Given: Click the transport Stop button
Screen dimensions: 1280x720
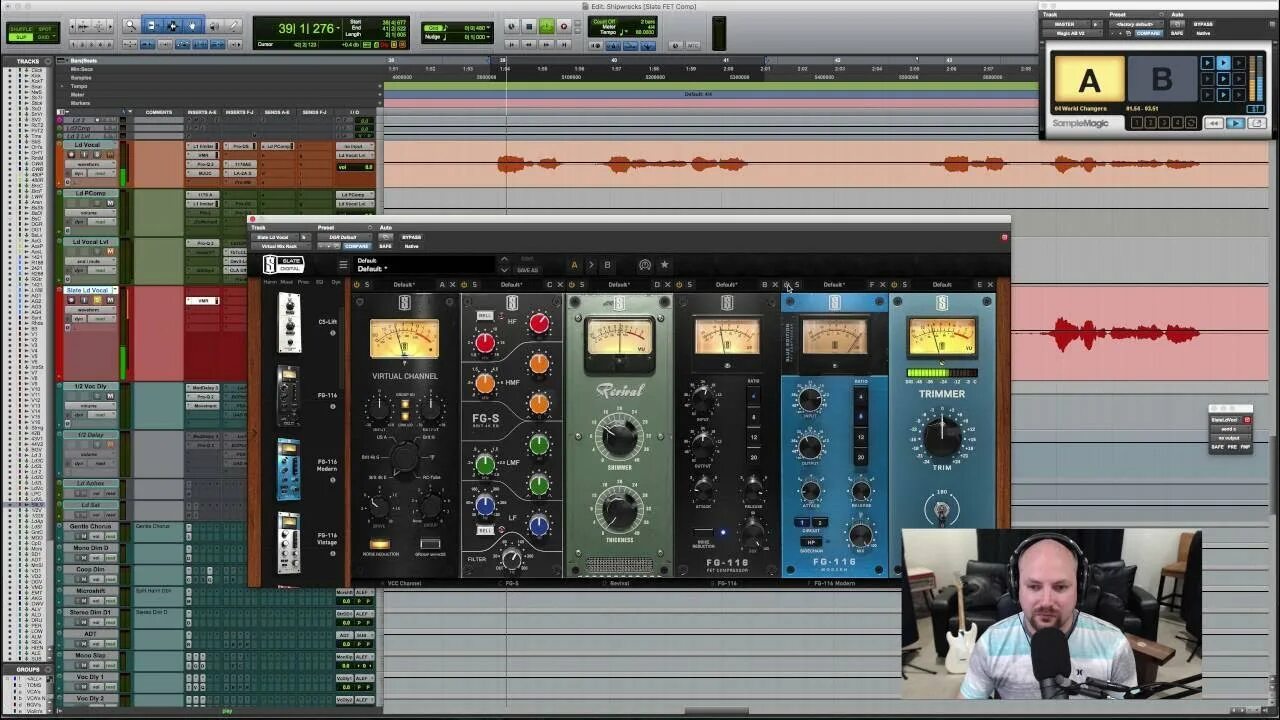Looking at the screenshot, I should [529, 27].
